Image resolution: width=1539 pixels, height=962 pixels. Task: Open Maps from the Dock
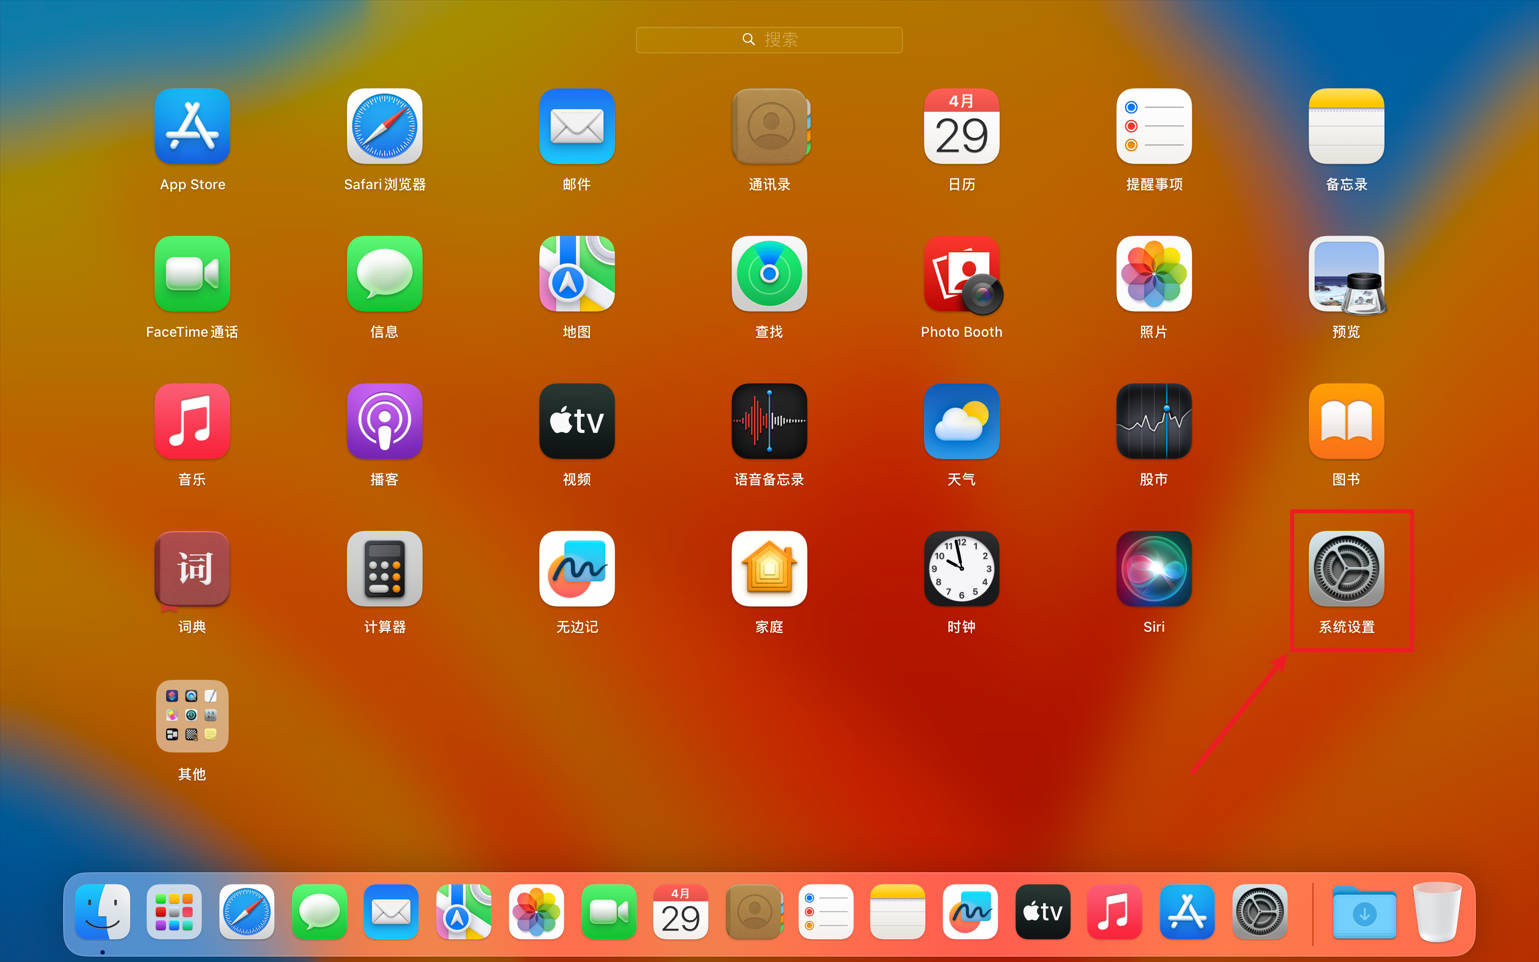464,912
